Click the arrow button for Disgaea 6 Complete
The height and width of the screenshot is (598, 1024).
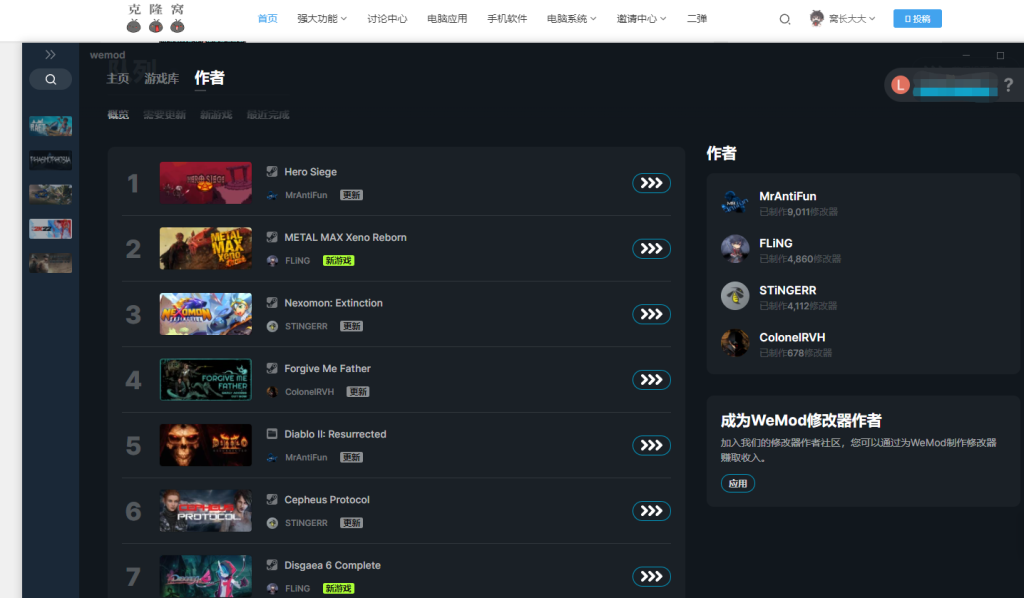pyautogui.click(x=651, y=576)
